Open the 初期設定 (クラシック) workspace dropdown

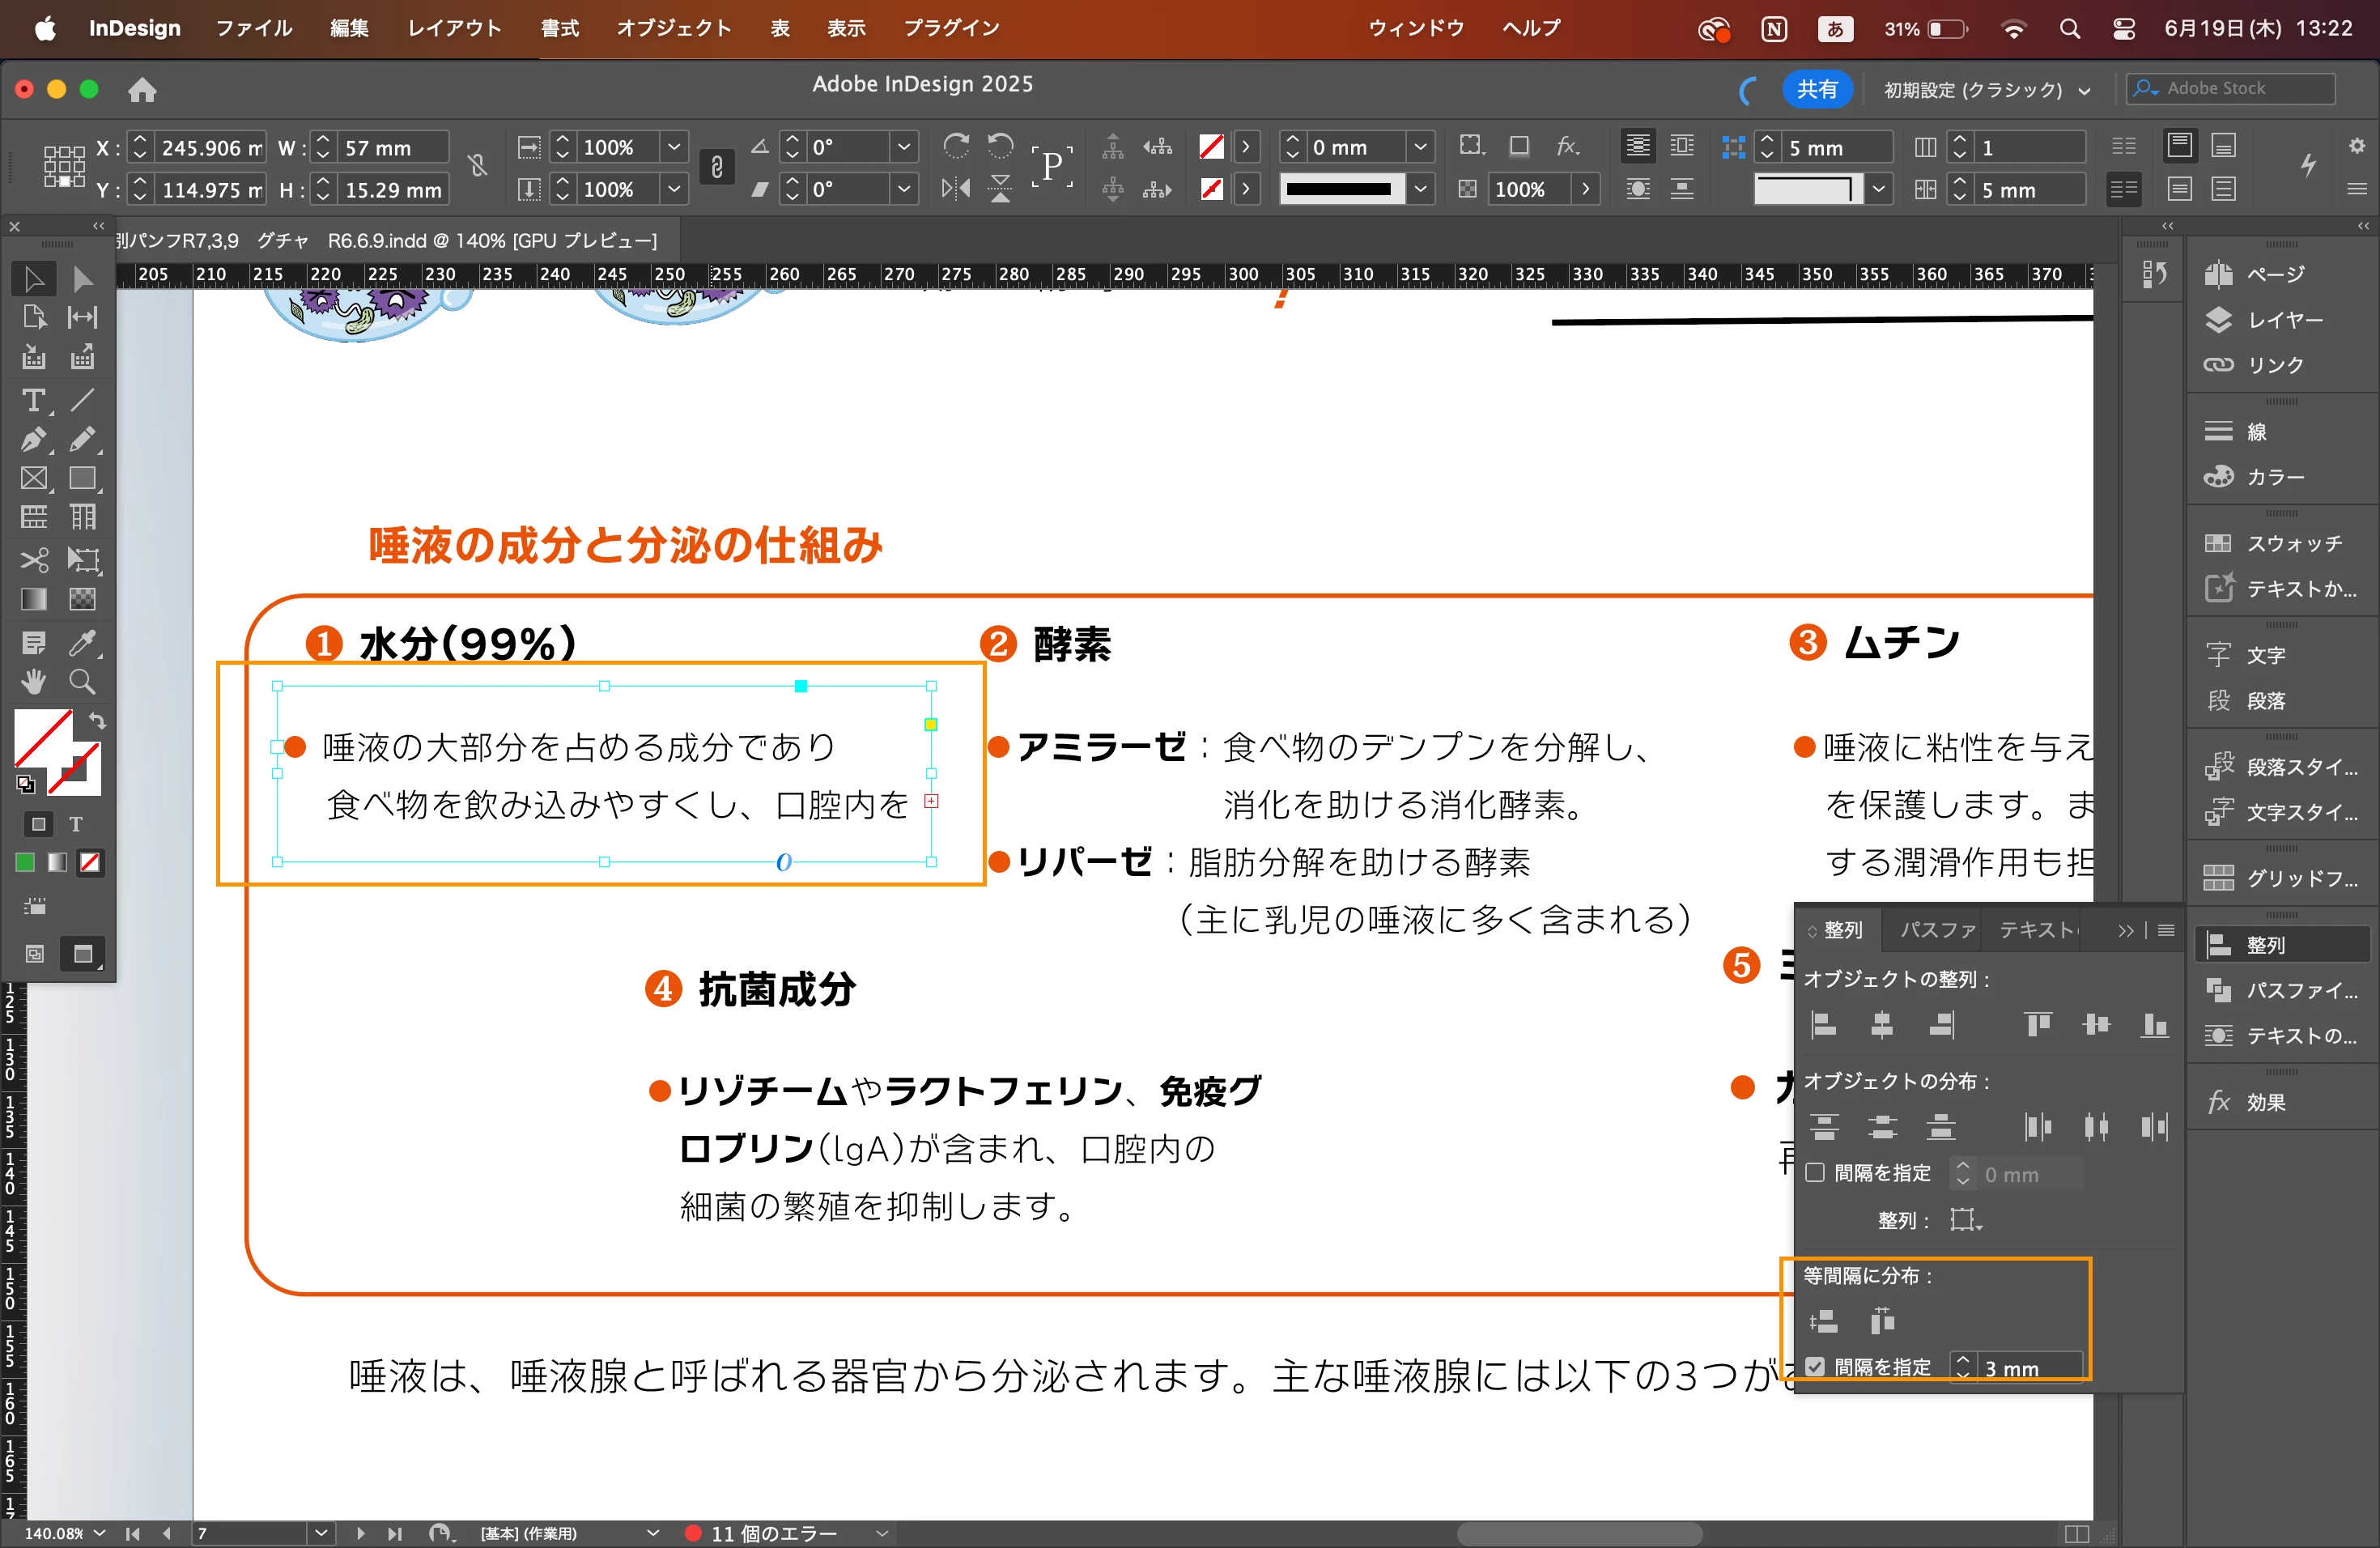1986,90
